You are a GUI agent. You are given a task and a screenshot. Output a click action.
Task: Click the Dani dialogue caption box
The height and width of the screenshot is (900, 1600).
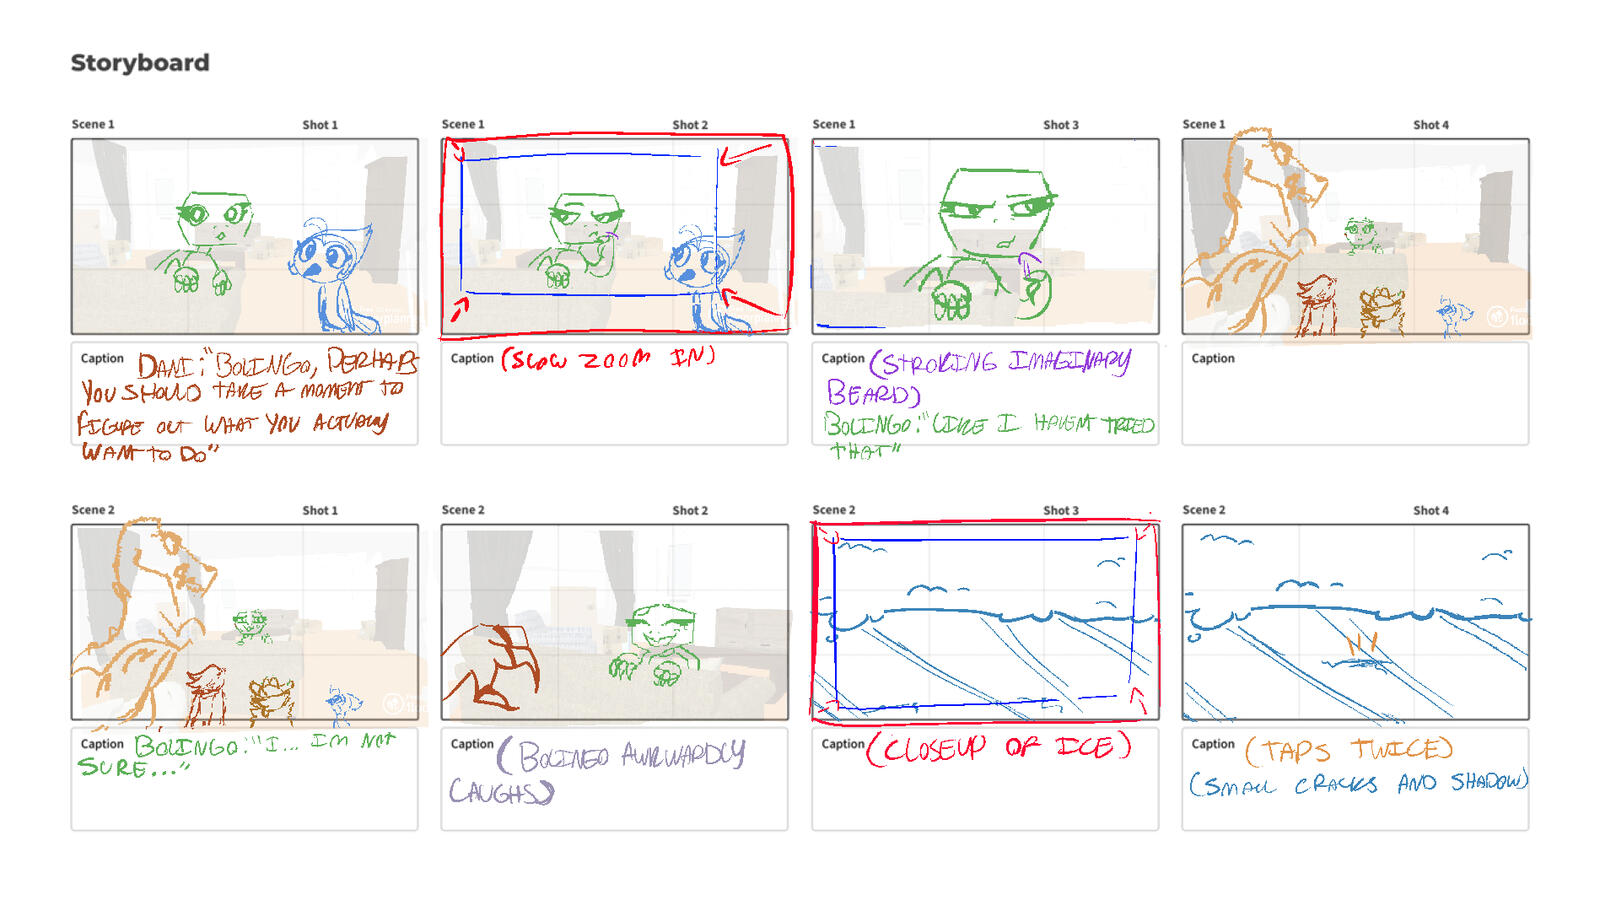click(x=245, y=394)
